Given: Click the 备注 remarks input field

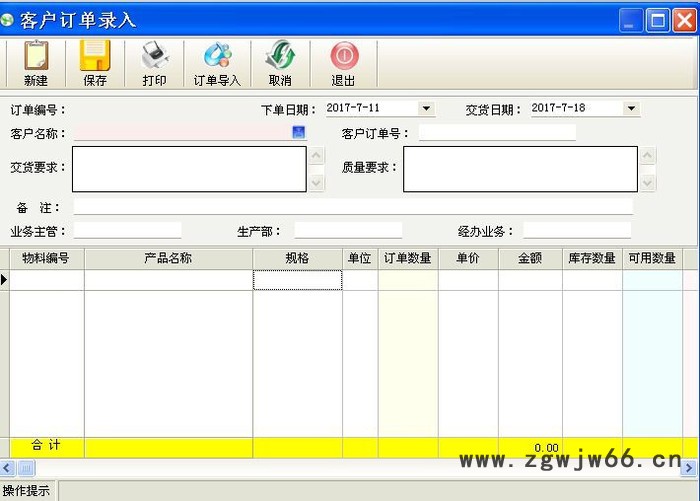Looking at the screenshot, I should [x=353, y=207].
